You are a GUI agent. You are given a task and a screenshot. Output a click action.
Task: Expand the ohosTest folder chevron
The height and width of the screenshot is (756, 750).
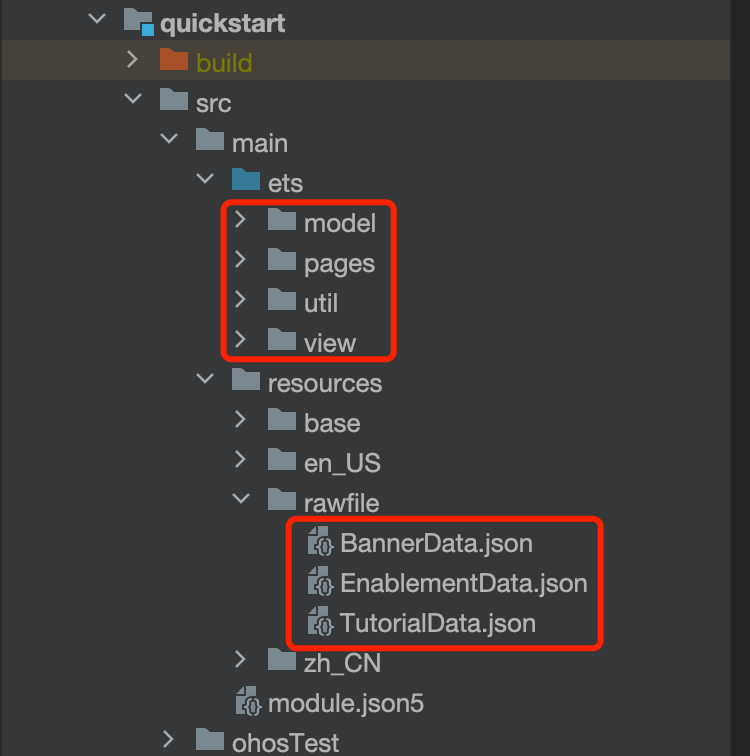[168, 739]
